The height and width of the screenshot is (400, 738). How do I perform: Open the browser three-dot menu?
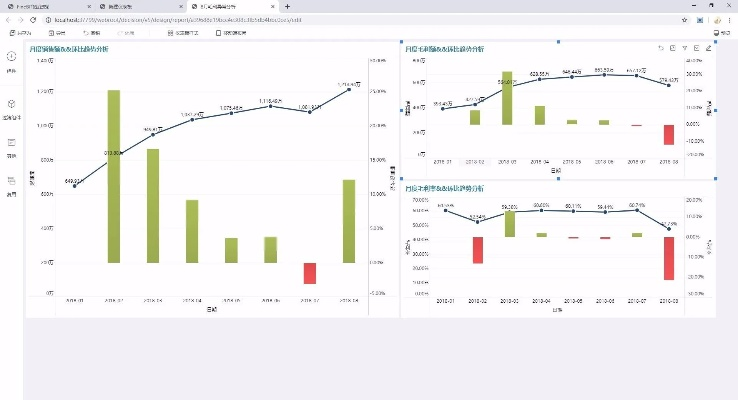point(727,19)
